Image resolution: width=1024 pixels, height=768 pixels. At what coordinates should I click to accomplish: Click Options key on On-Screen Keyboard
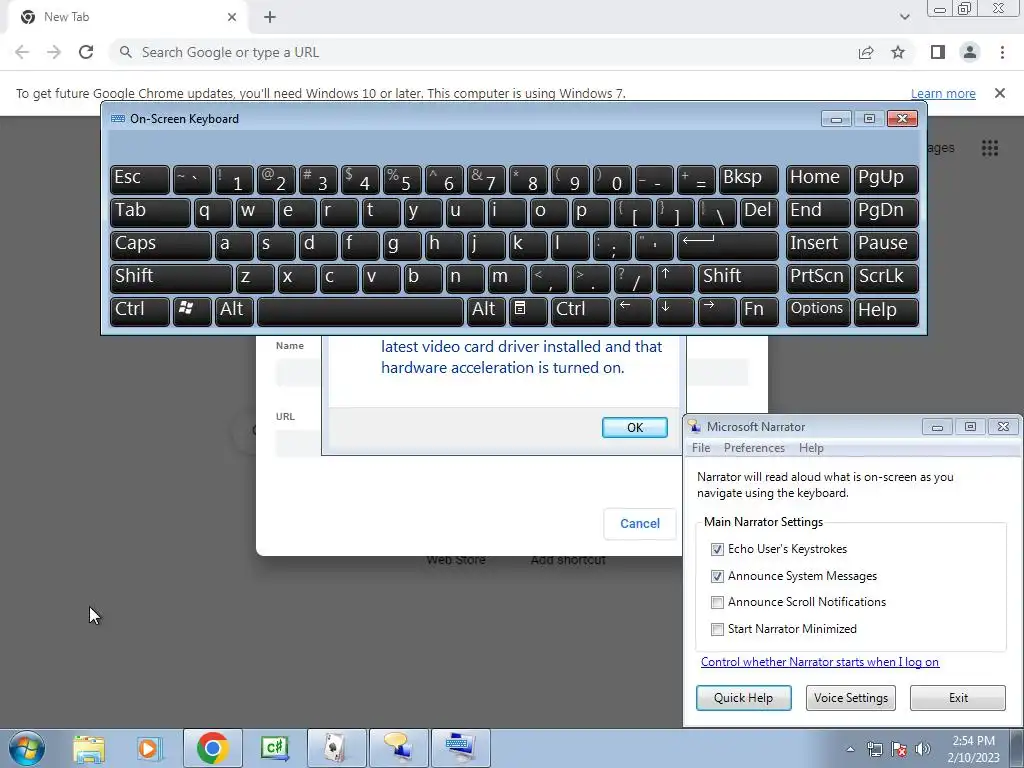click(818, 311)
